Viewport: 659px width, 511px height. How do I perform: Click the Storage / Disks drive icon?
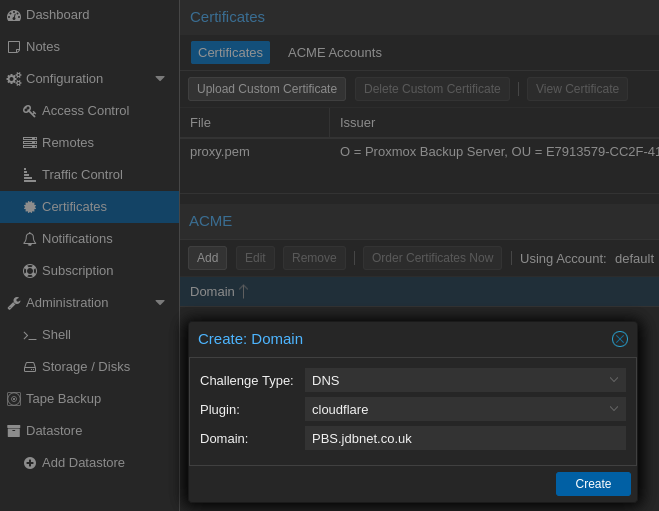(x=30, y=367)
